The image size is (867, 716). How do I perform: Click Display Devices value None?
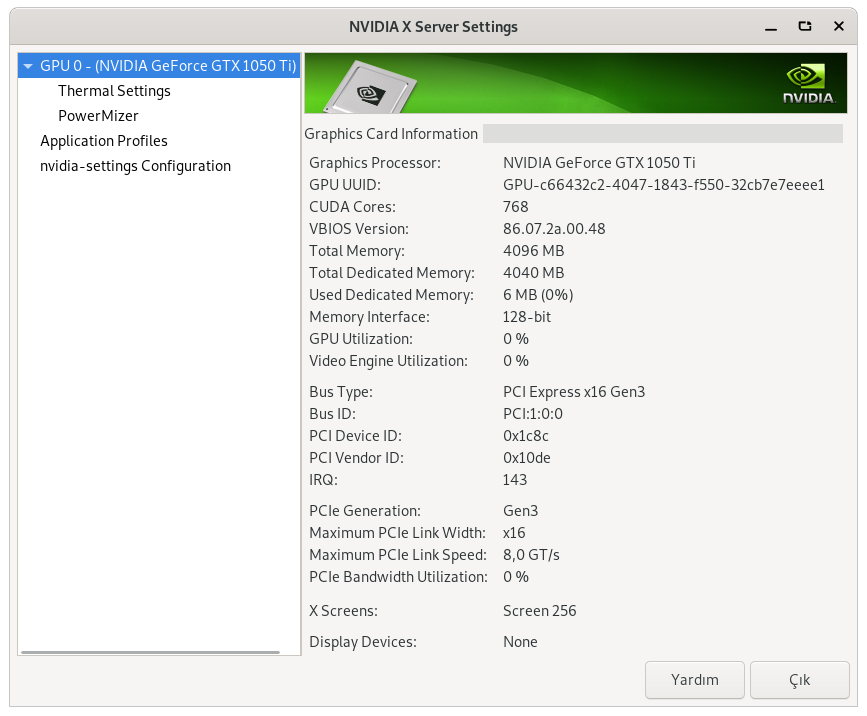click(x=520, y=642)
